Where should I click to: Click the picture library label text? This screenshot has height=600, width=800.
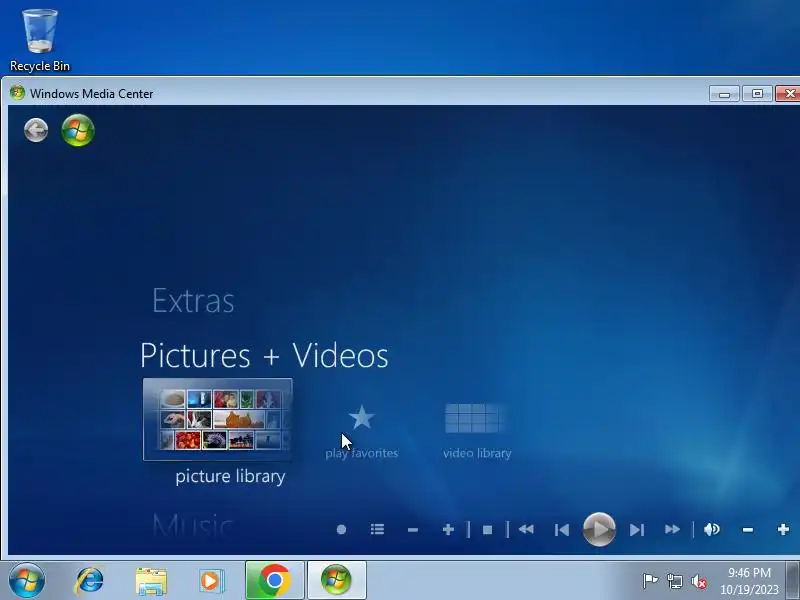pyautogui.click(x=230, y=477)
